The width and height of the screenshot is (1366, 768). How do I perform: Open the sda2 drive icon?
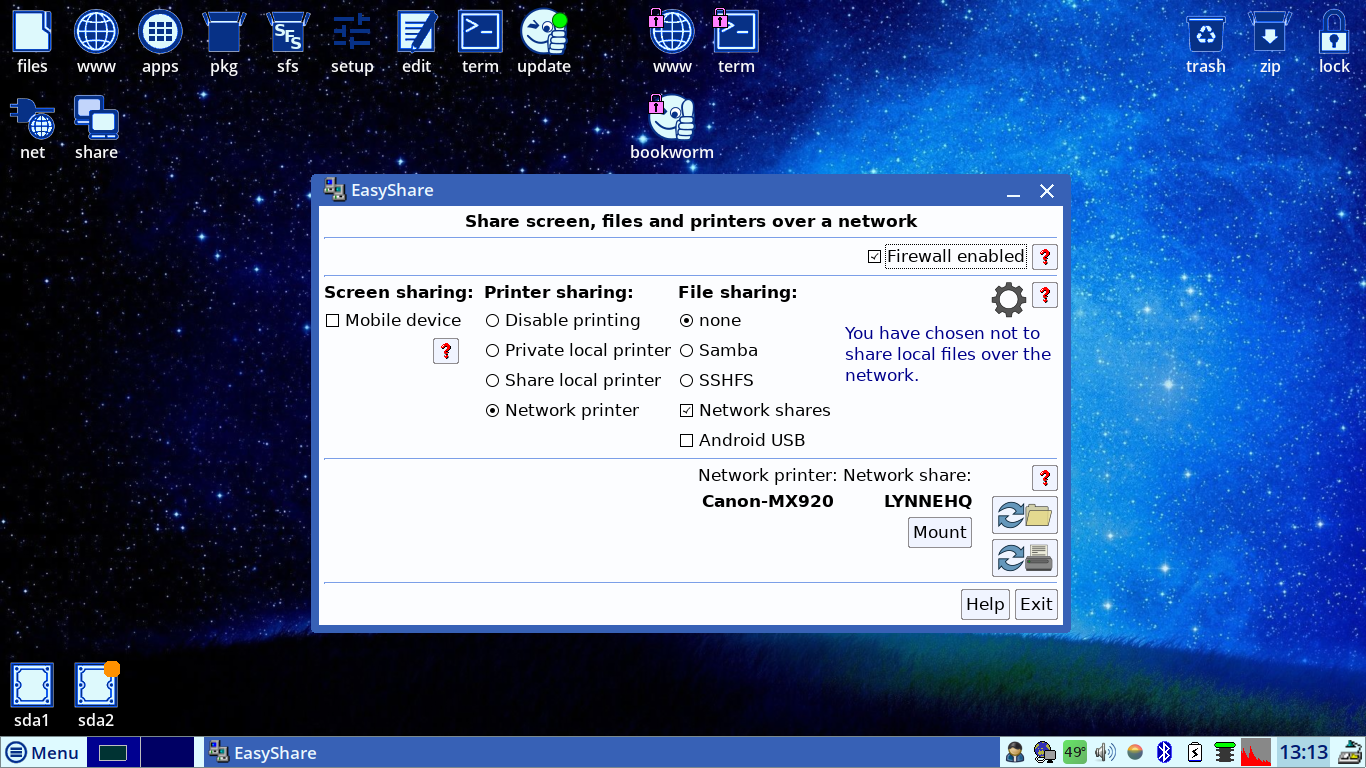(x=96, y=695)
